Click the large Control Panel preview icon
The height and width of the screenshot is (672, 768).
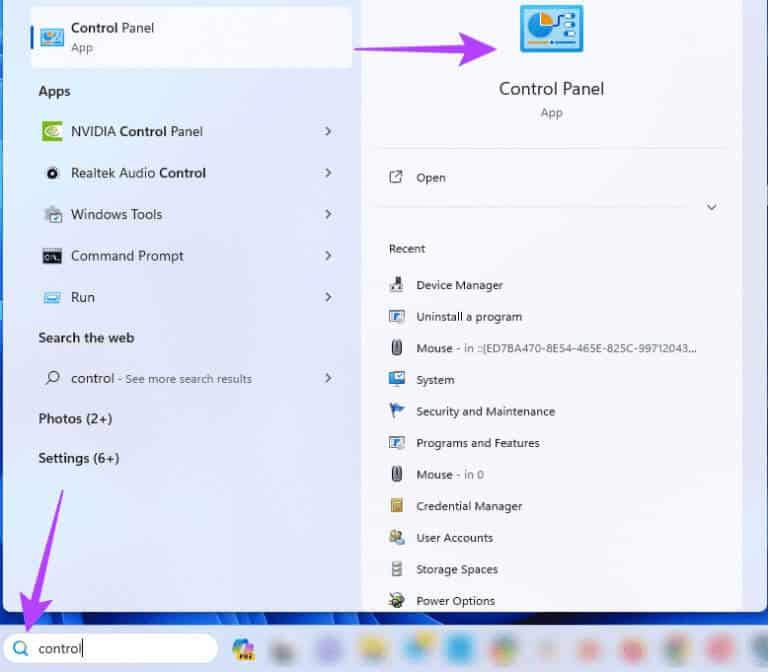click(552, 28)
